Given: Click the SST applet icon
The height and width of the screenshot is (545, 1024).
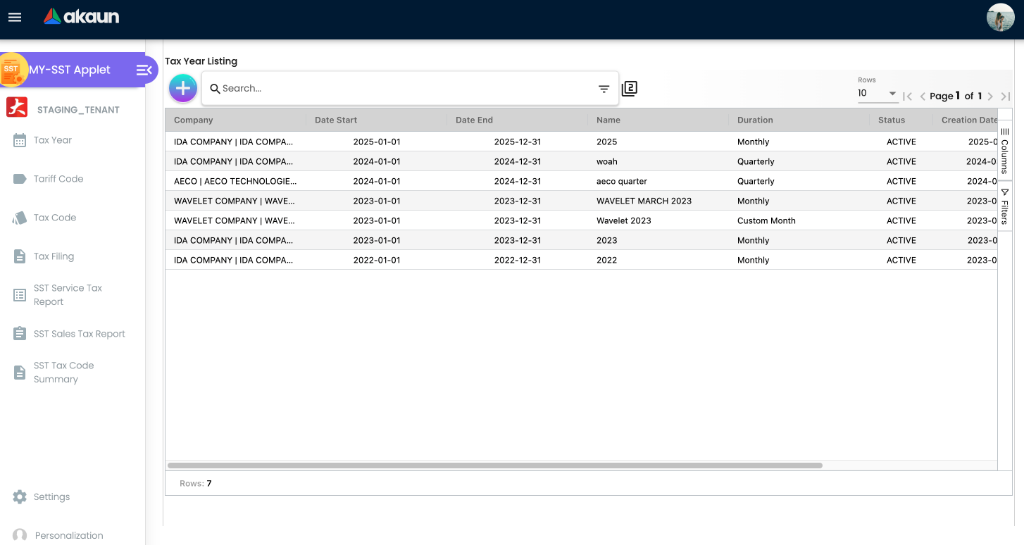Looking at the screenshot, I should click(12, 70).
